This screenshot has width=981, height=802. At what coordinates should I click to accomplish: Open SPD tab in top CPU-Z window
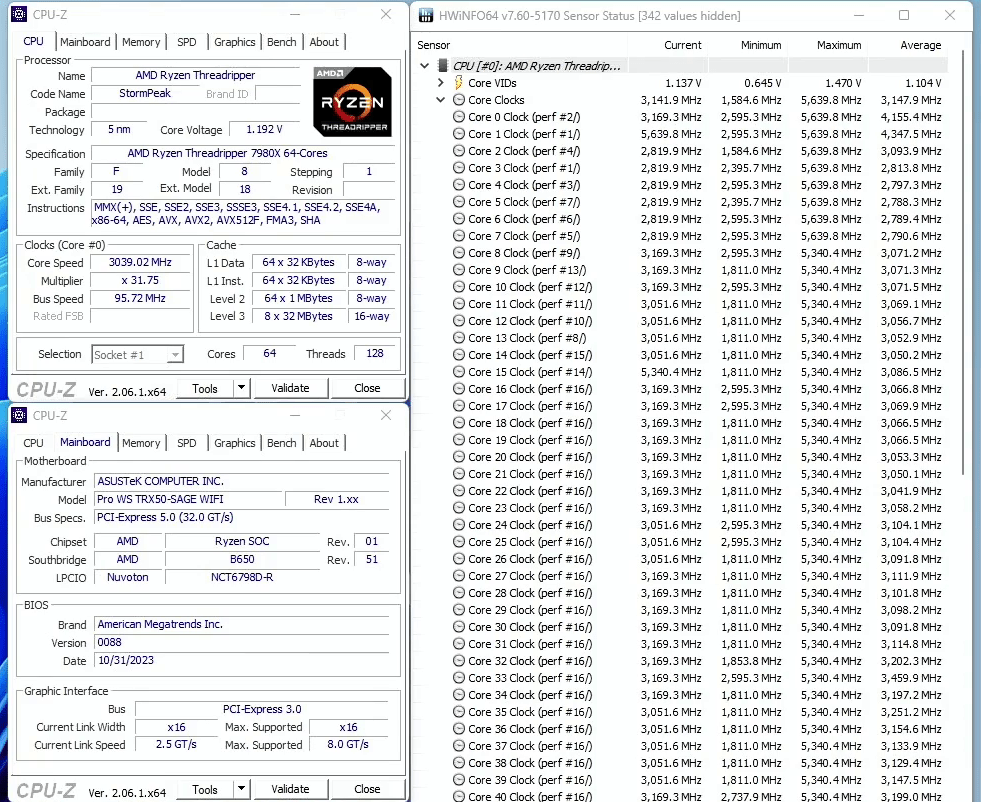click(x=186, y=42)
